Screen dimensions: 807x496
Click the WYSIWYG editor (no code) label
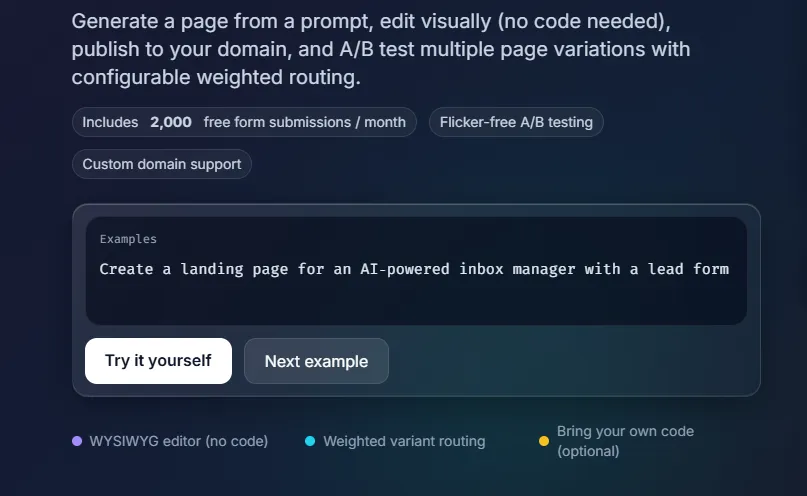pos(179,441)
